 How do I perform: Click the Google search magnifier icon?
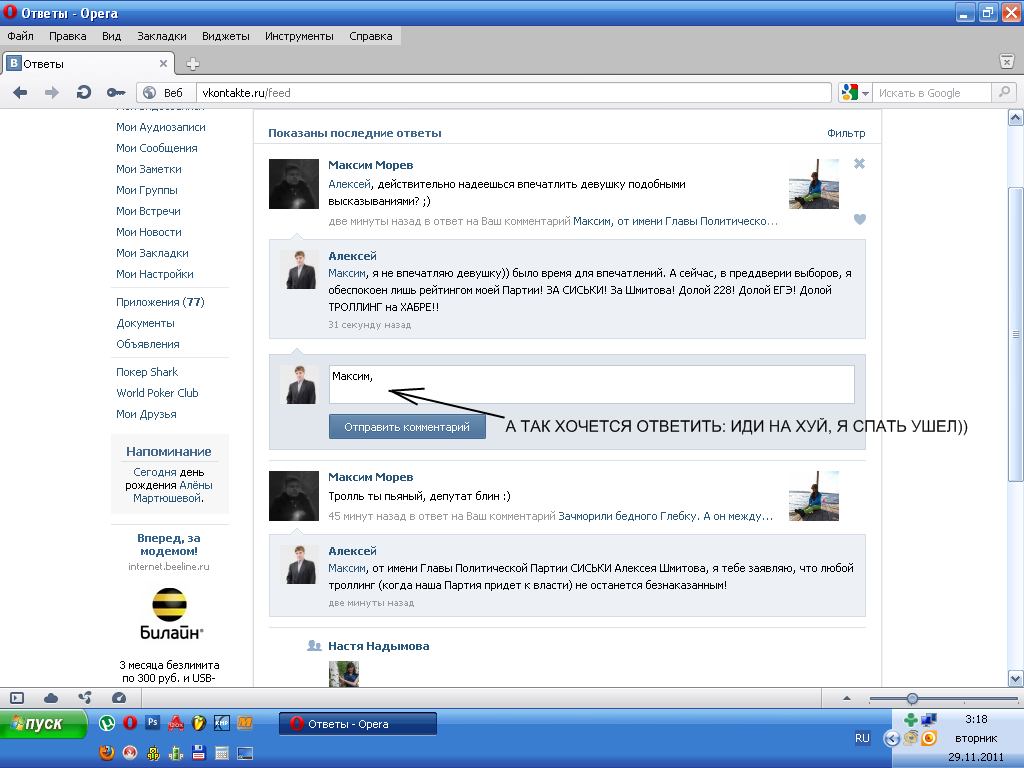click(1004, 93)
